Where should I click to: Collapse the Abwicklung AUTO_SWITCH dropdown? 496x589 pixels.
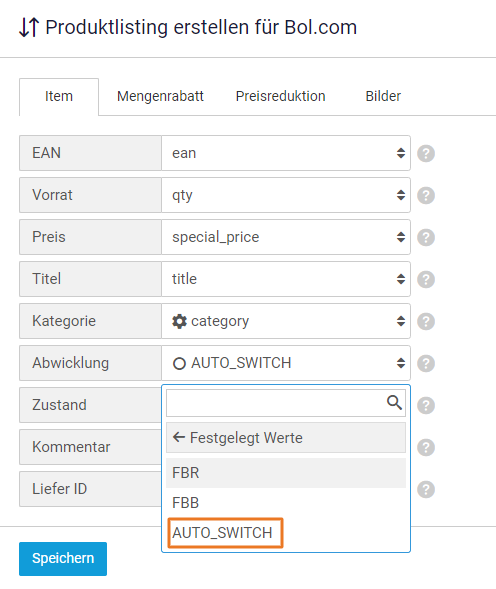286,363
